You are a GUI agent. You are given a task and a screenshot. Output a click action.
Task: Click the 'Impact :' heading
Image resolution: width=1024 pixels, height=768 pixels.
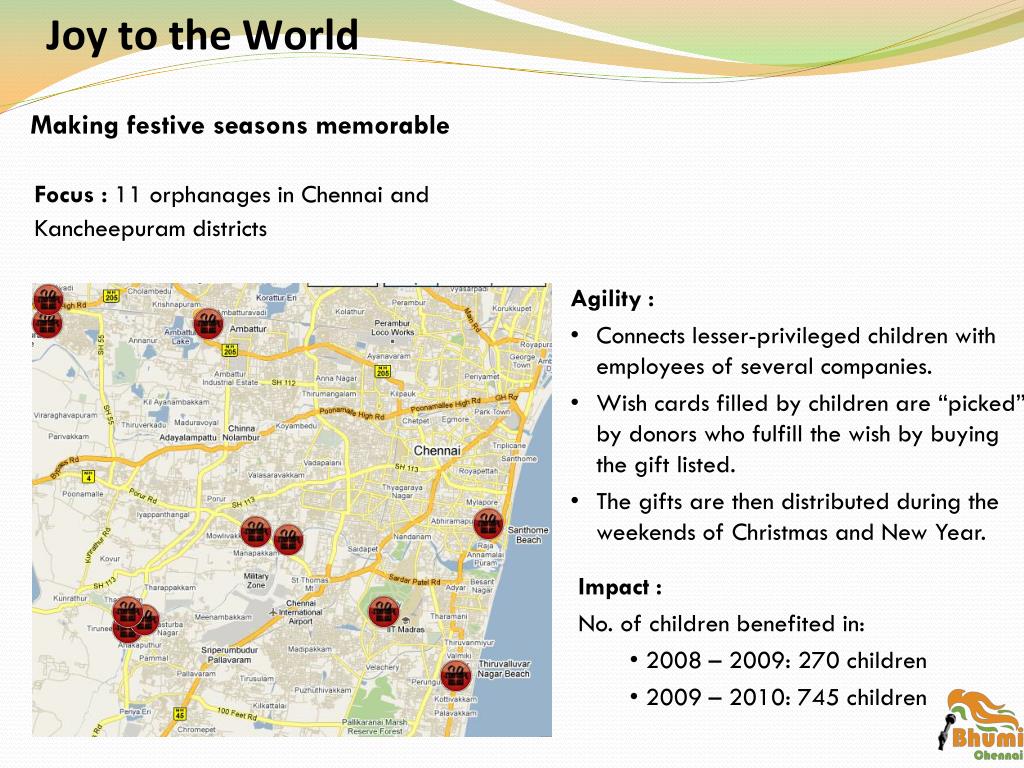point(619,587)
